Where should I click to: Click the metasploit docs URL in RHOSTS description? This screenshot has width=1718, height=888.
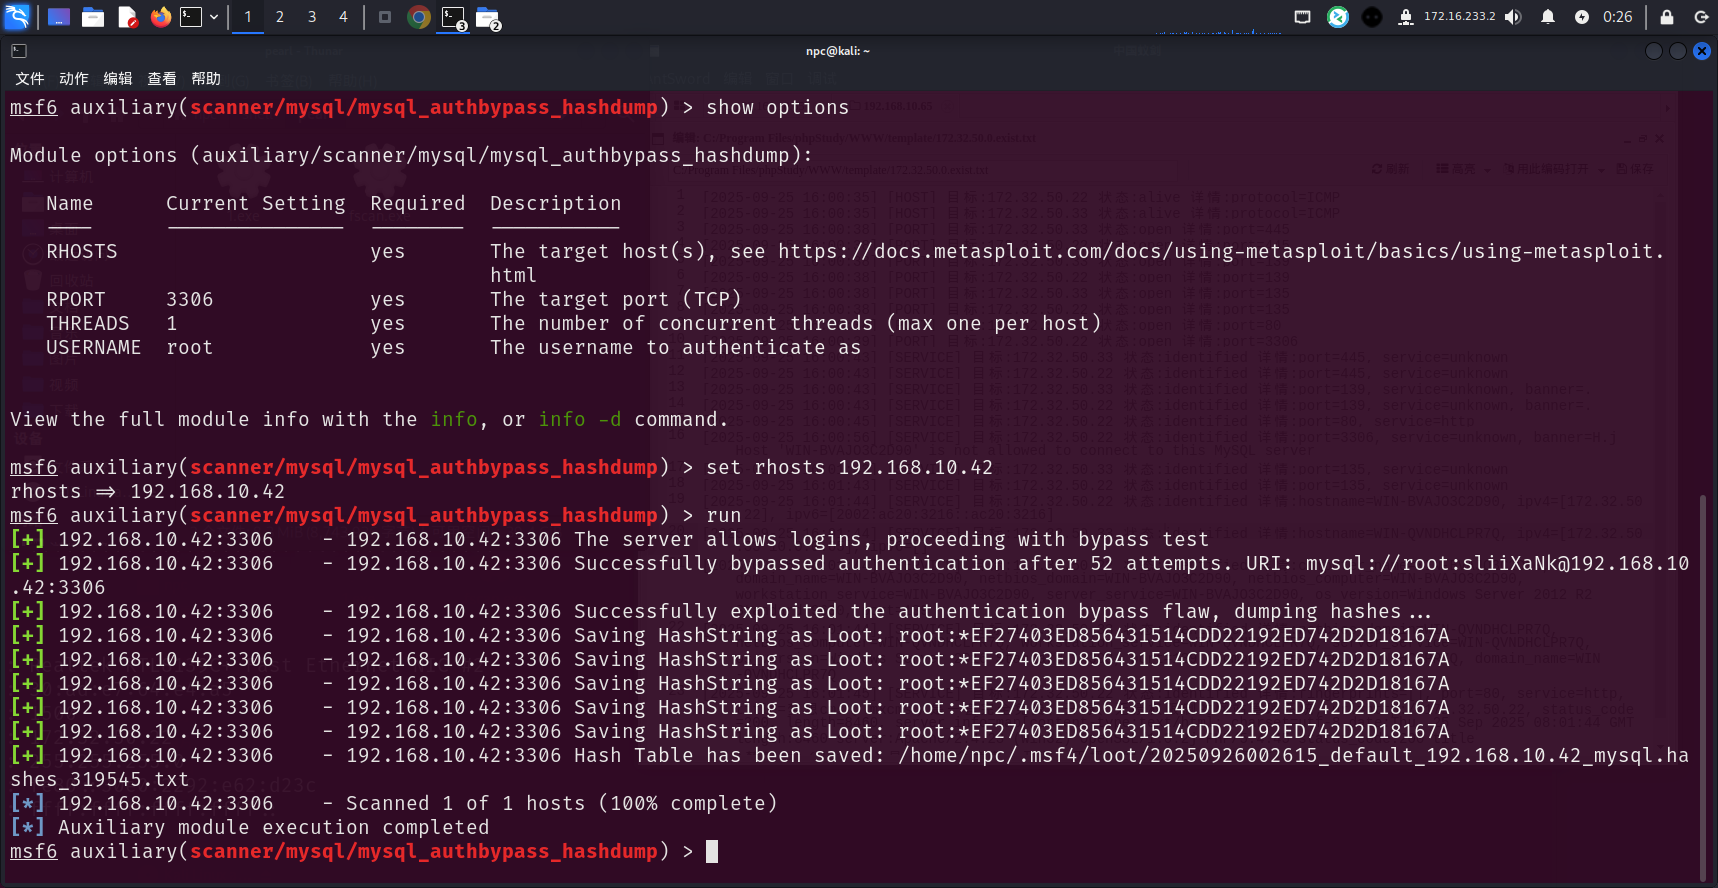[x=1221, y=252]
